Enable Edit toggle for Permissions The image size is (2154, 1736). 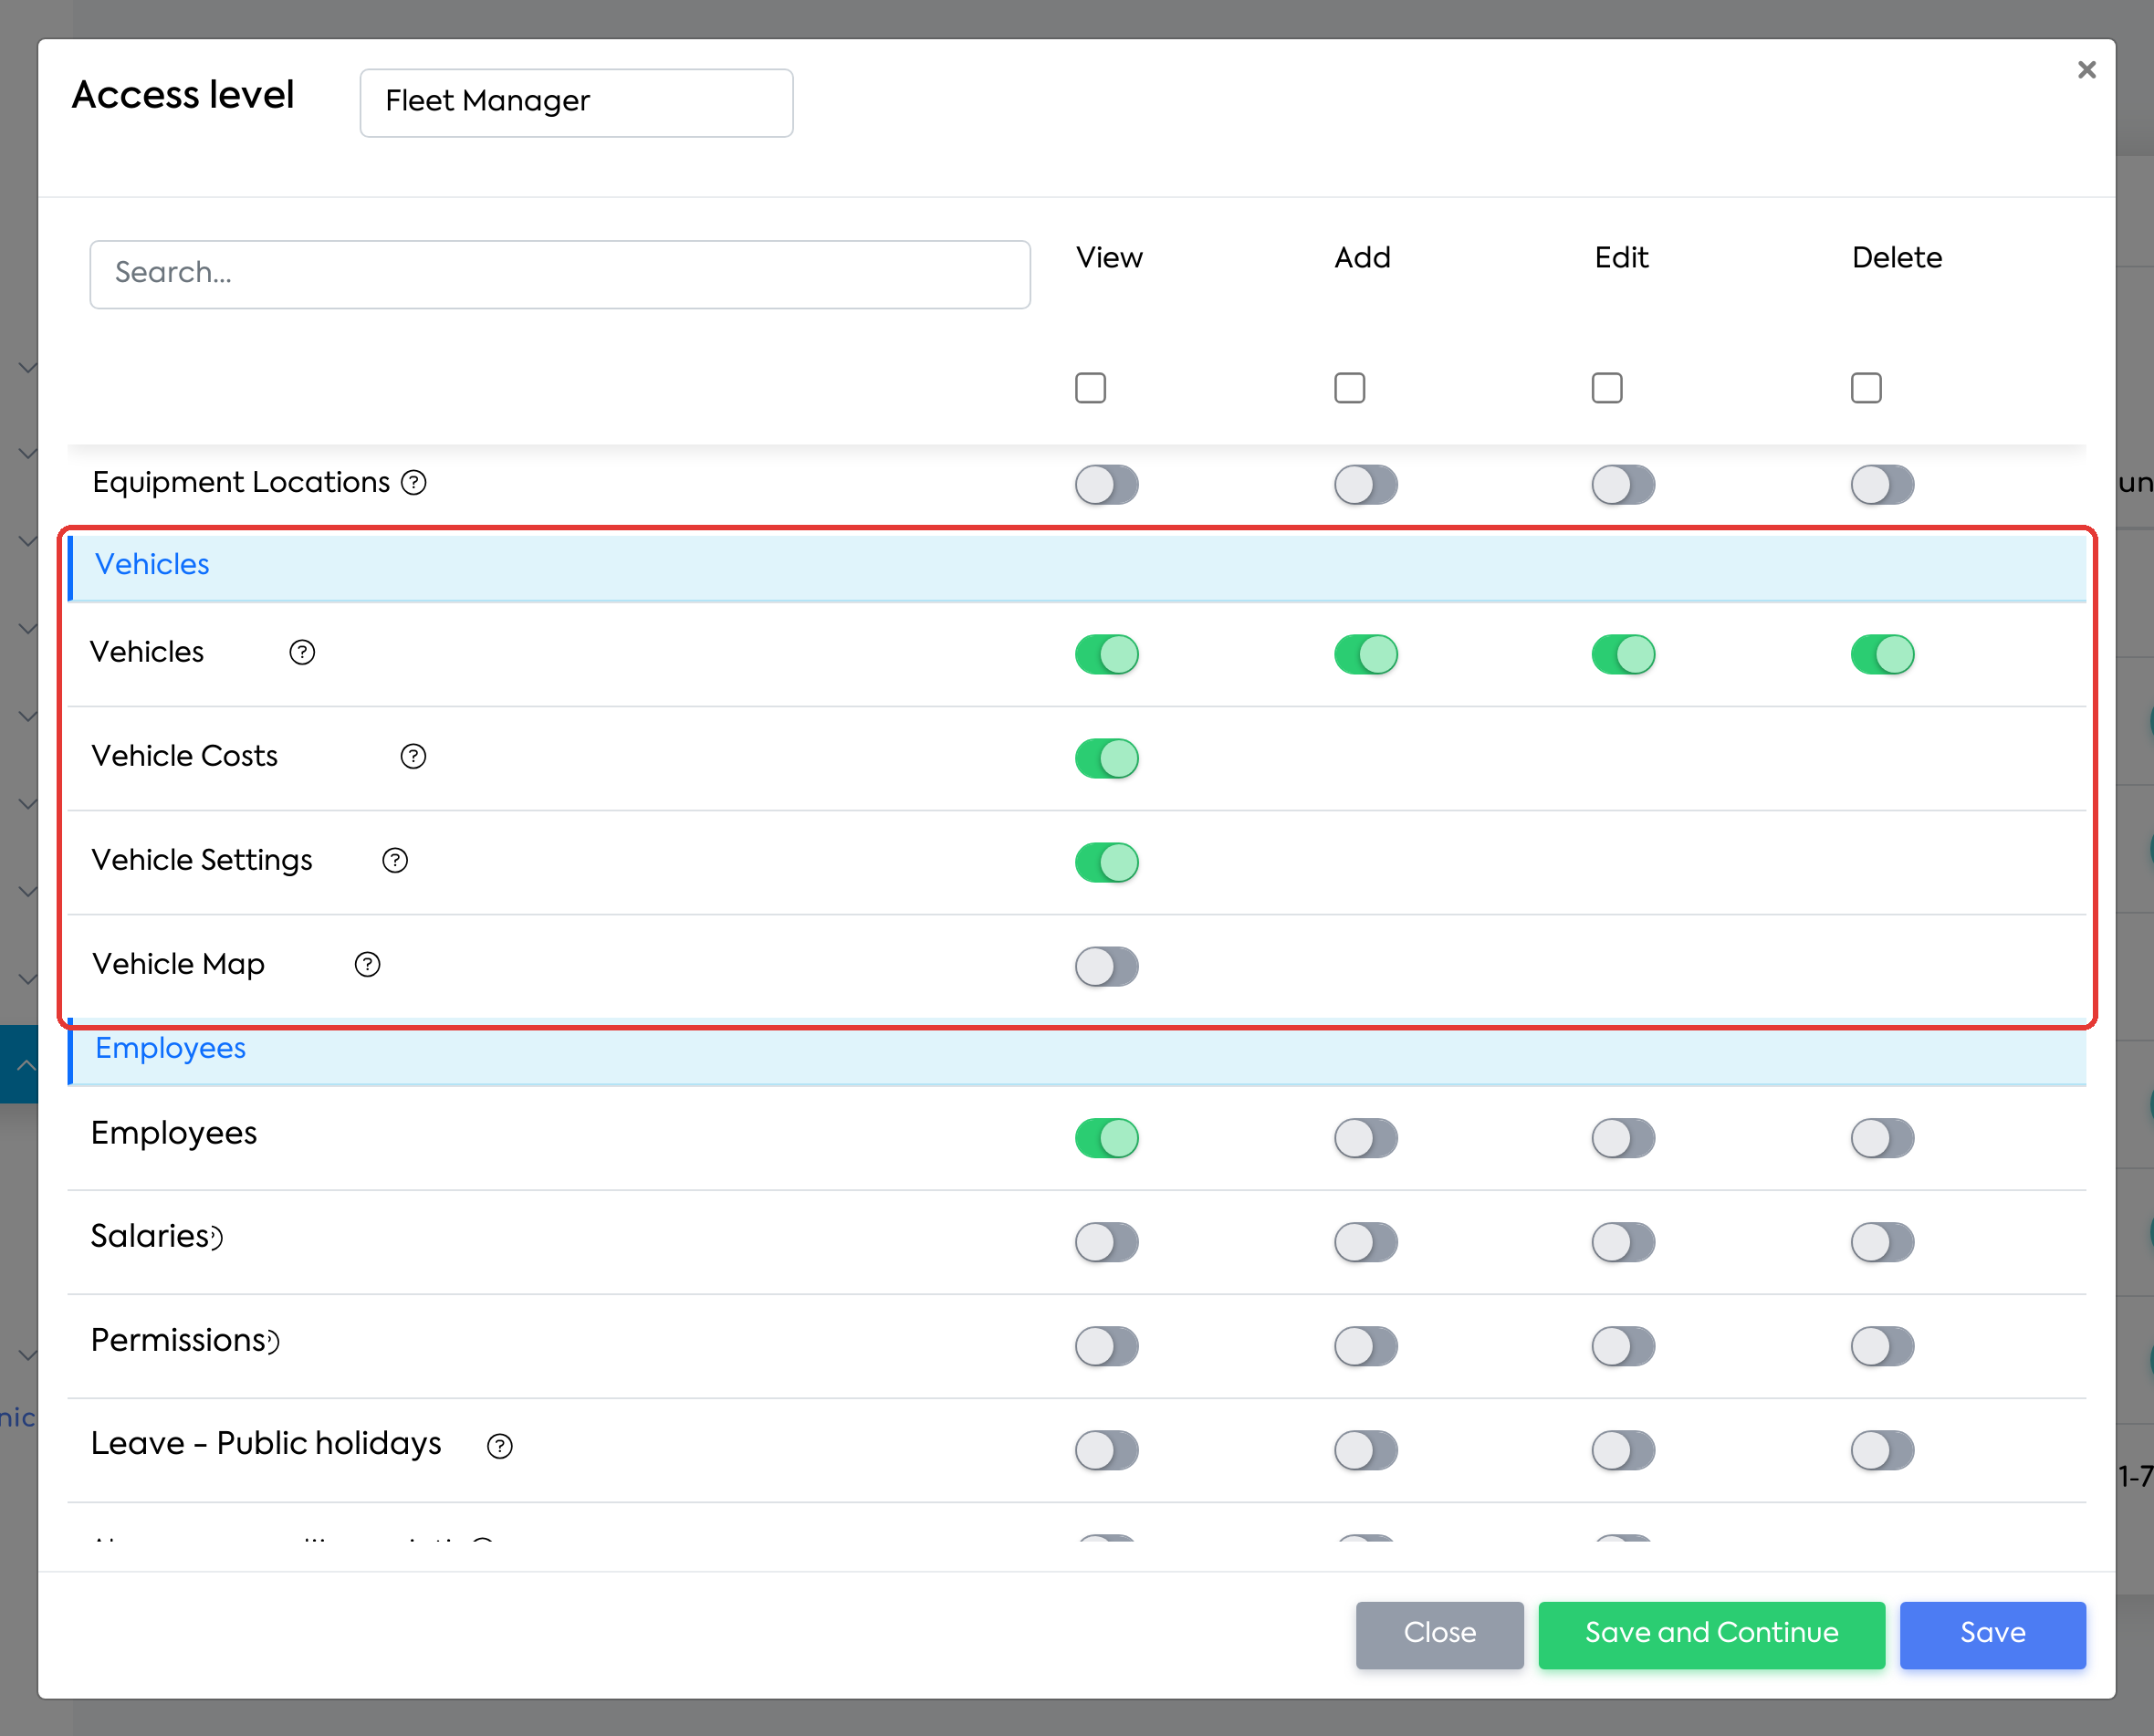pos(1624,1347)
